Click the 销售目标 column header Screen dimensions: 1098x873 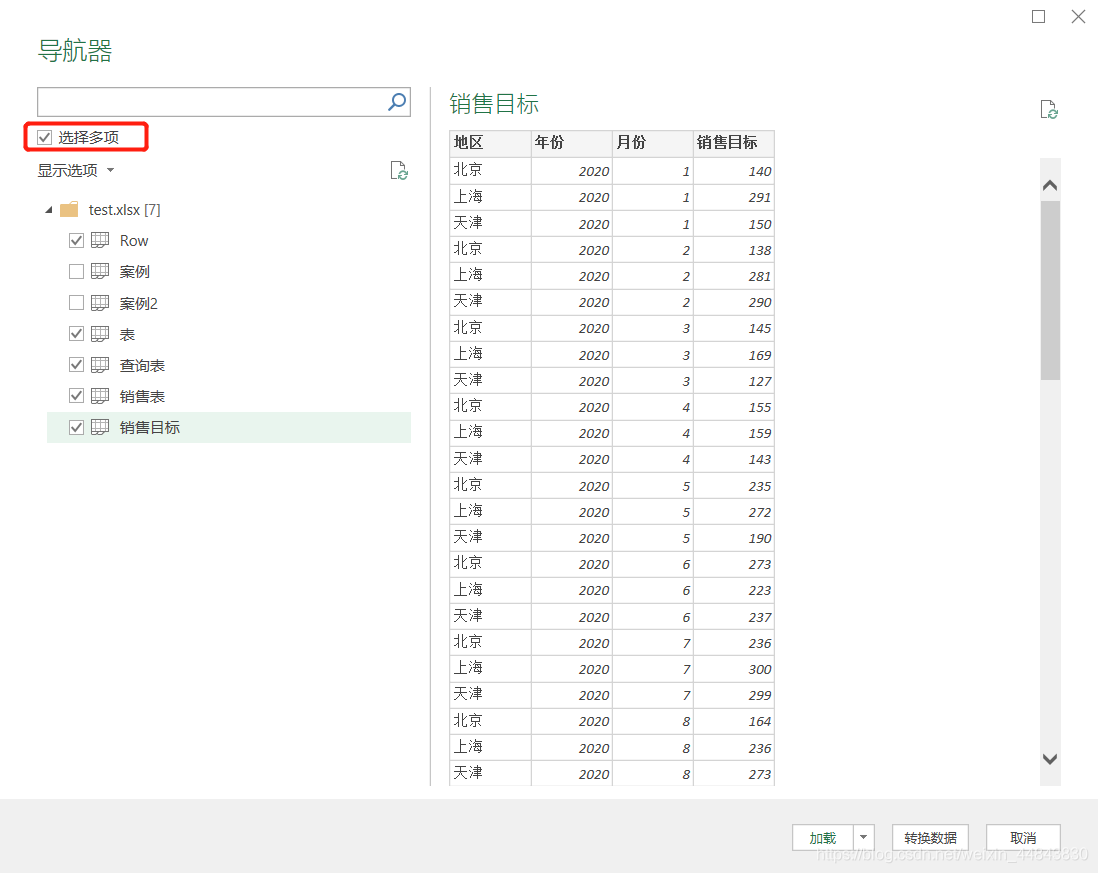coord(734,143)
